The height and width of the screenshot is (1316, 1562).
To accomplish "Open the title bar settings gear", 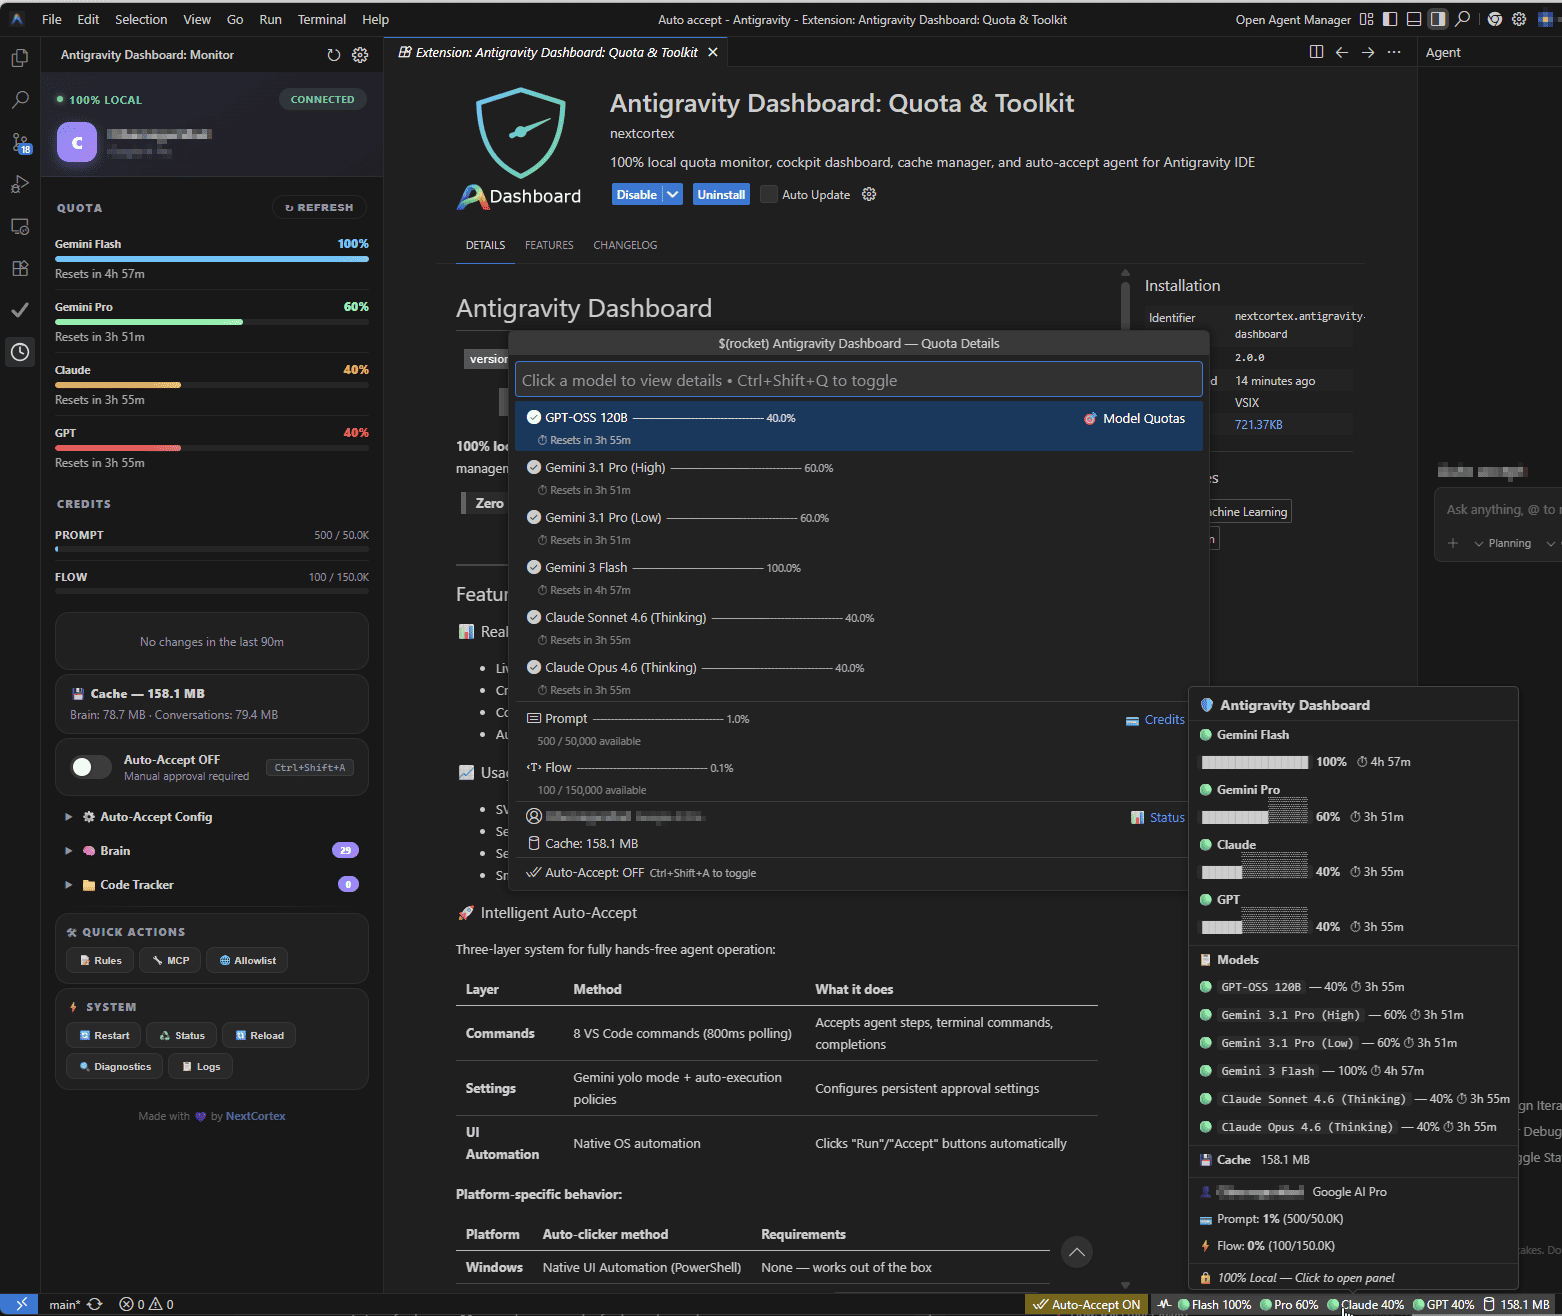I will coord(1519,19).
